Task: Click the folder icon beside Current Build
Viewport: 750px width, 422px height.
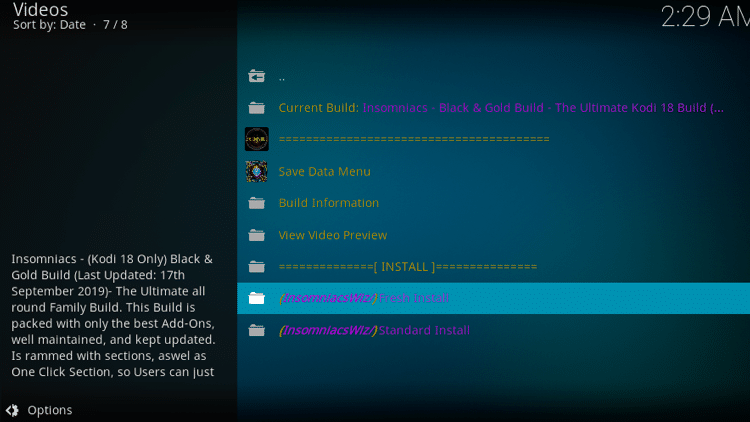Action: [x=257, y=108]
